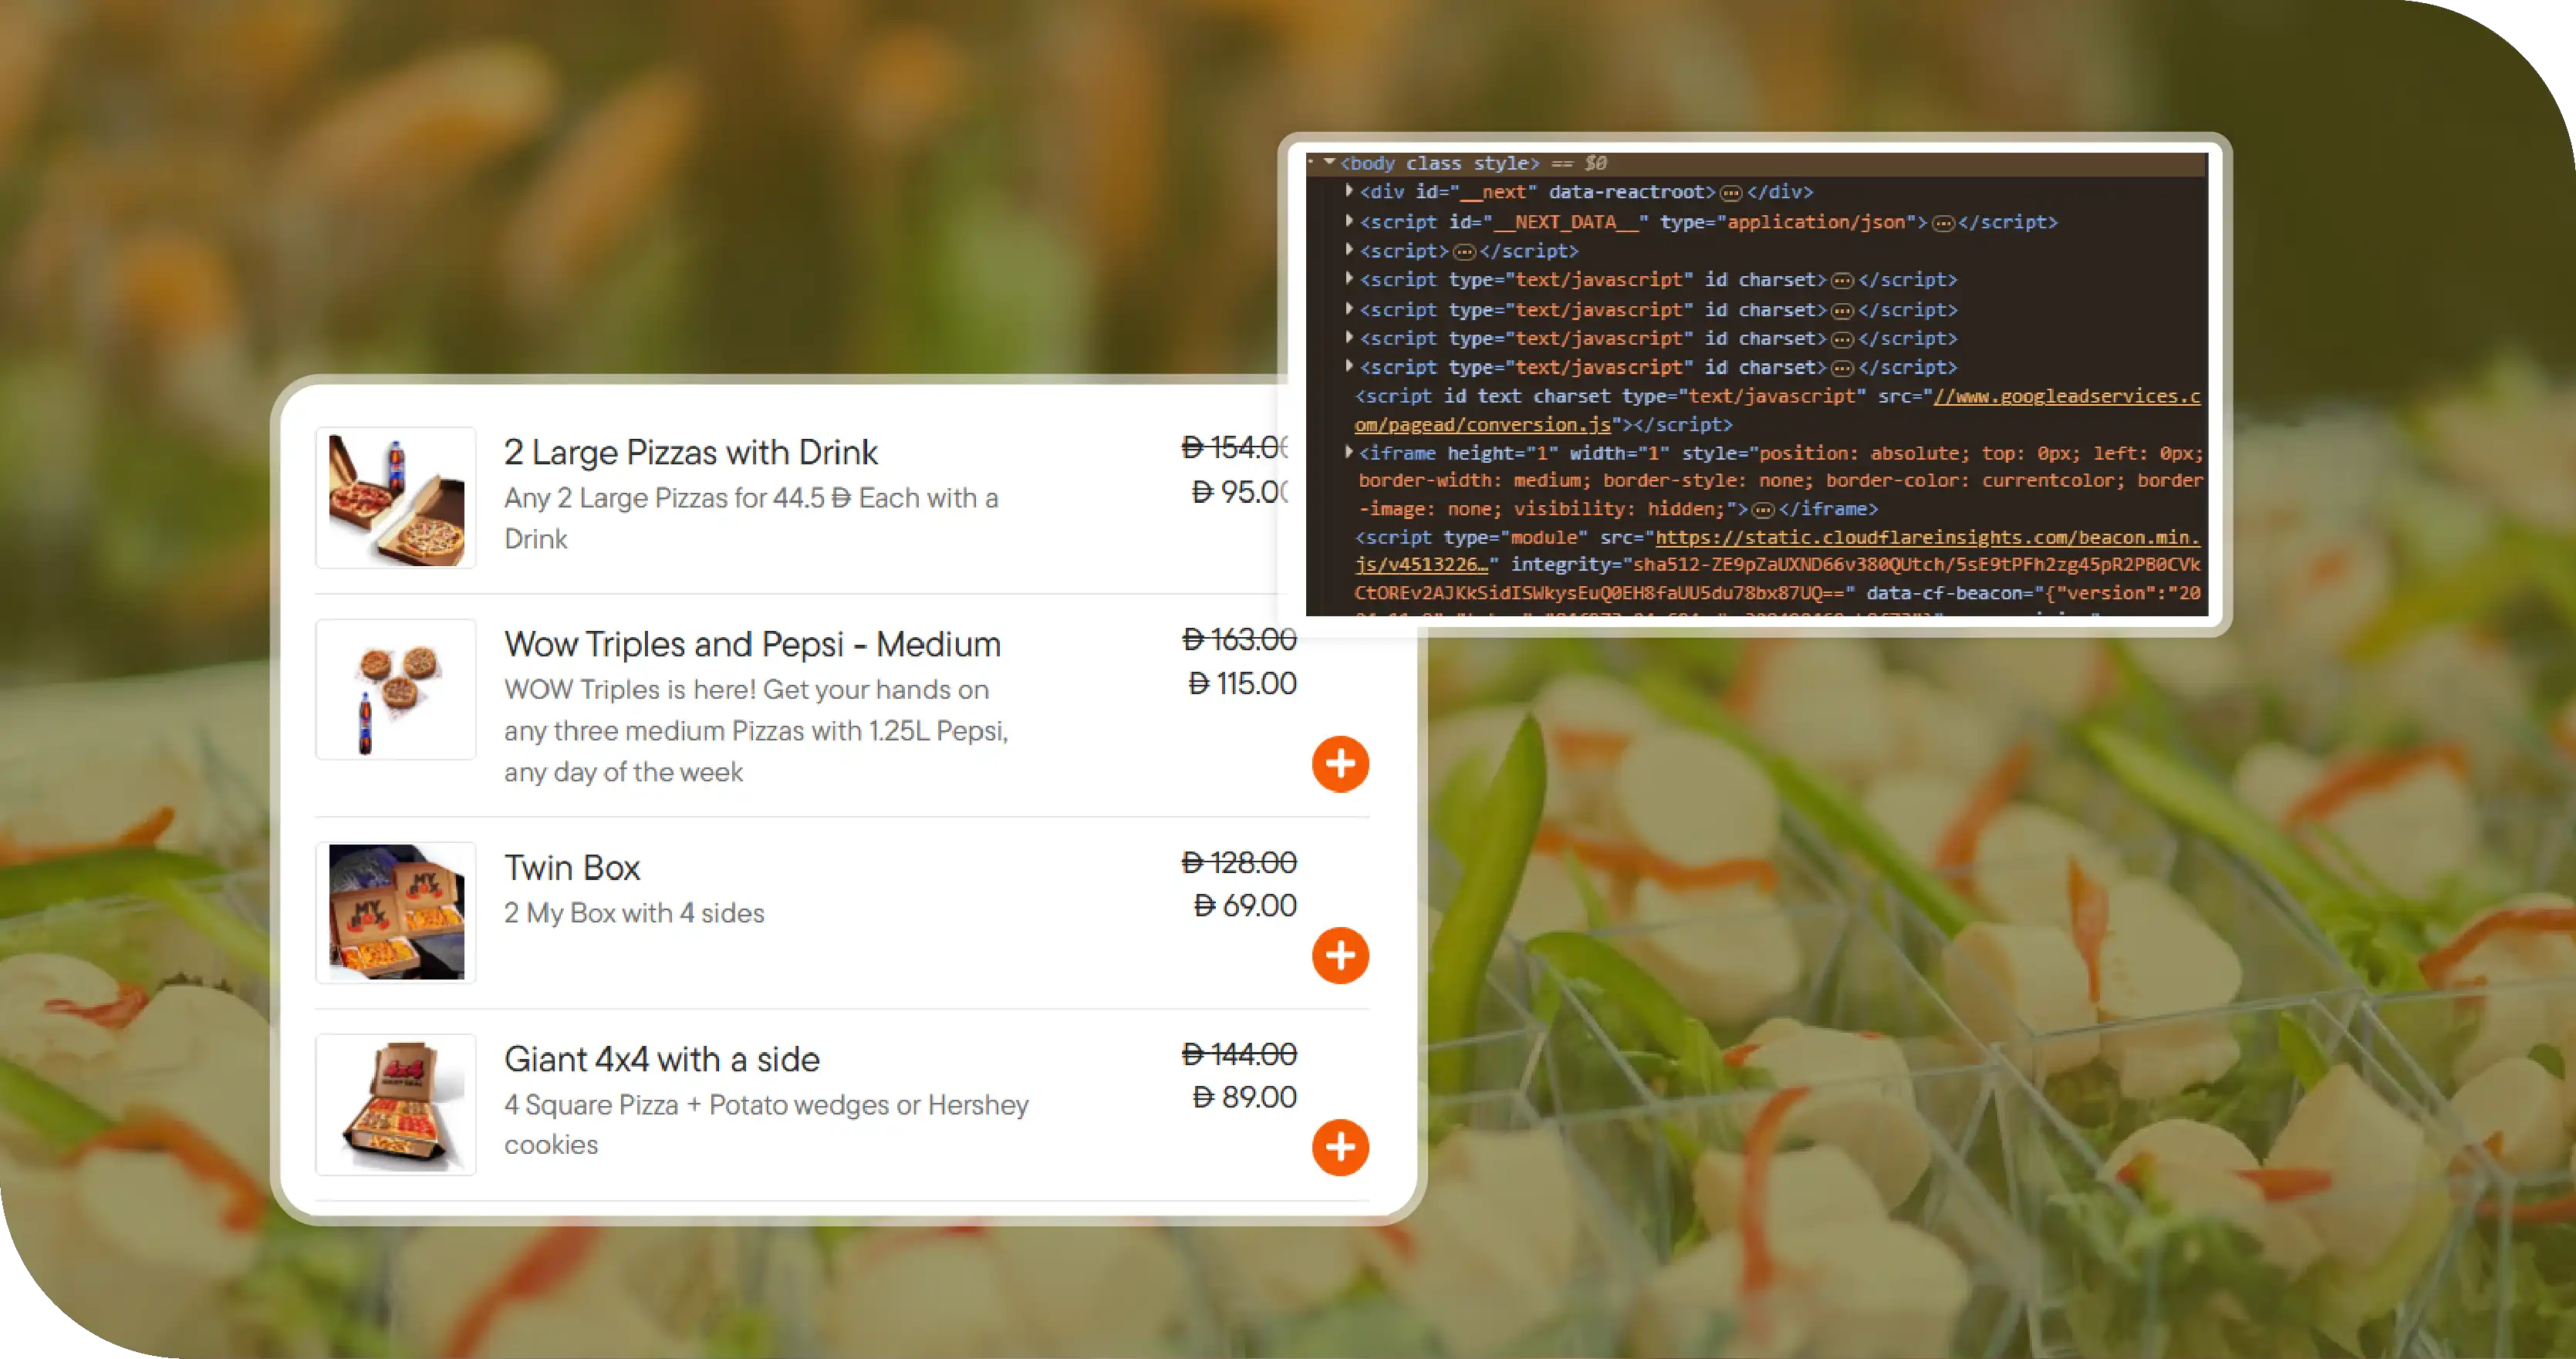Click the 'data-reactroot' attribute text
The width and height of the screenshot is (2576, 1359).
click(x=1626, y=192)
